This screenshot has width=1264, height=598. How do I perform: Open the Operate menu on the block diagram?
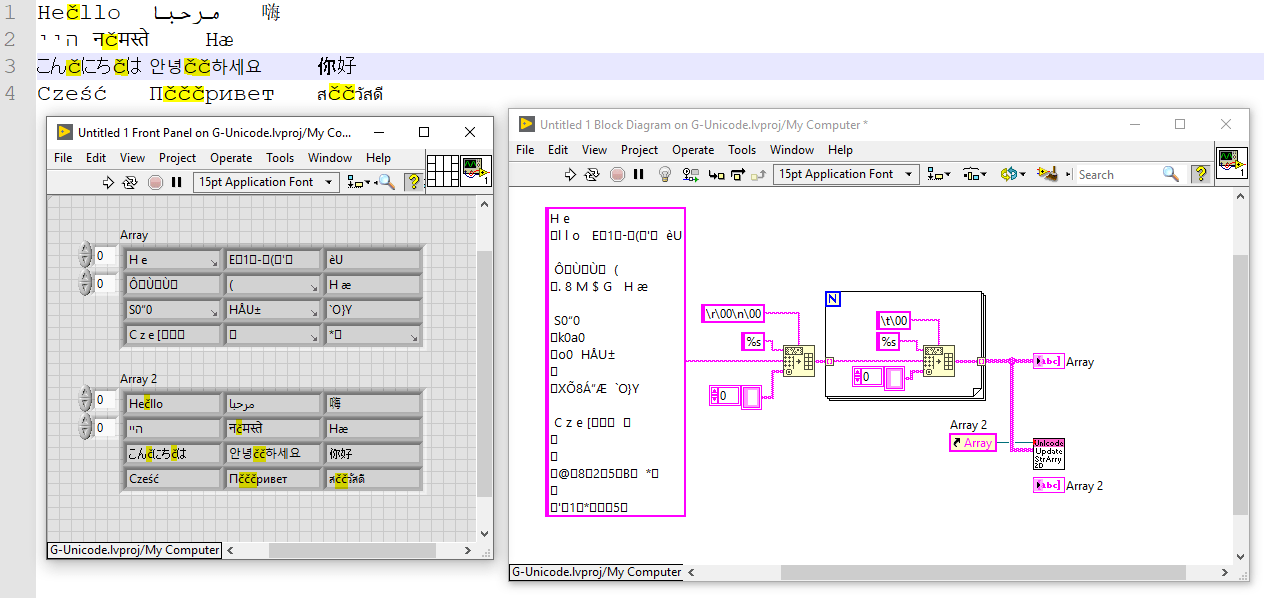click(x=692, y=150)
